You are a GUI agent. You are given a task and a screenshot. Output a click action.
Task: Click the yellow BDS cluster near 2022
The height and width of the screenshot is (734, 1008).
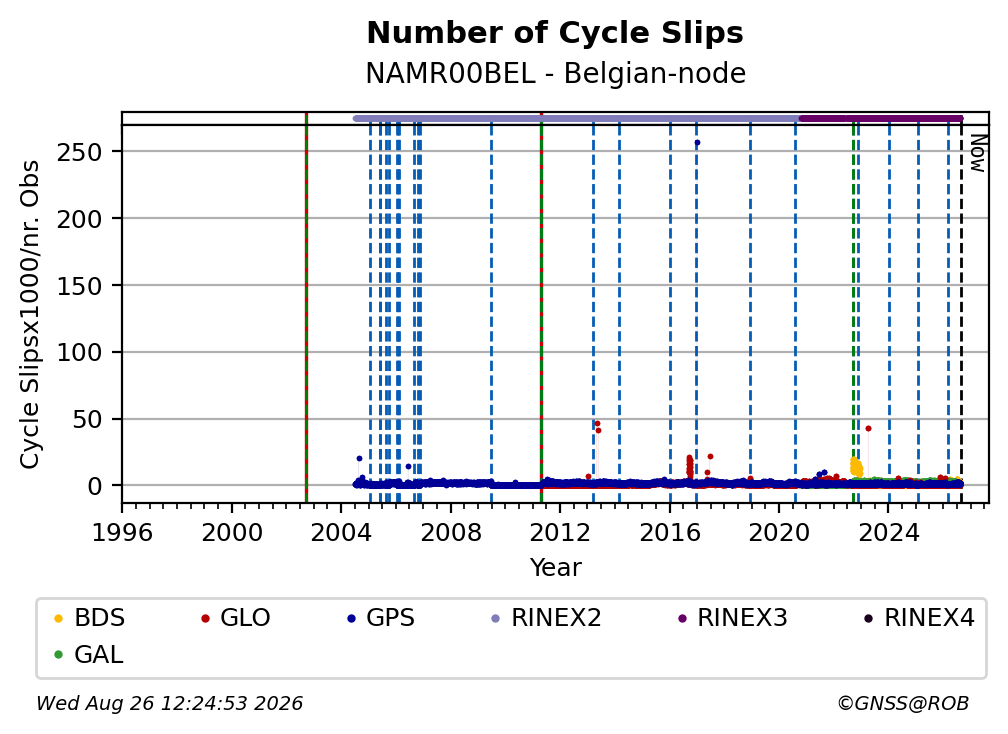pyautogui.click(x=856, y=467)
